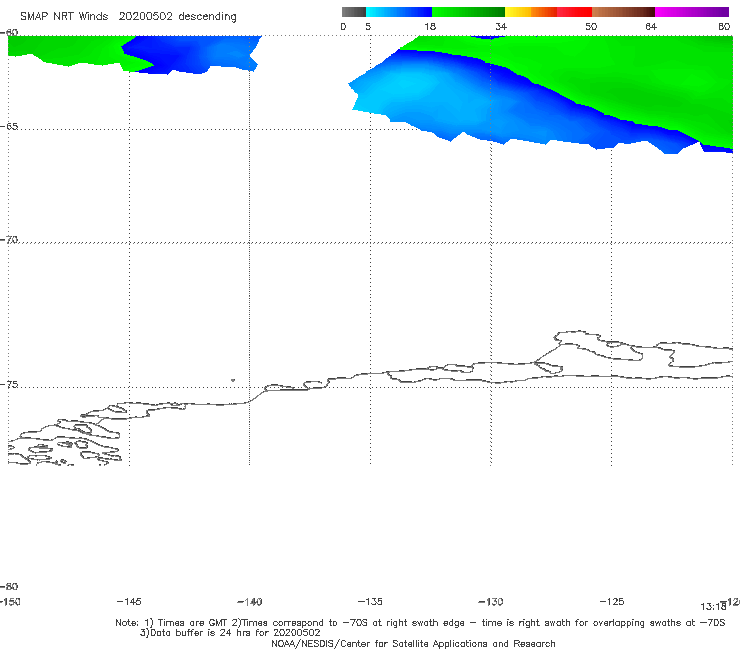Click the coastline island outline near -127 longitude
The height and width of the screenshot is (650, 740).
[599, 346]
